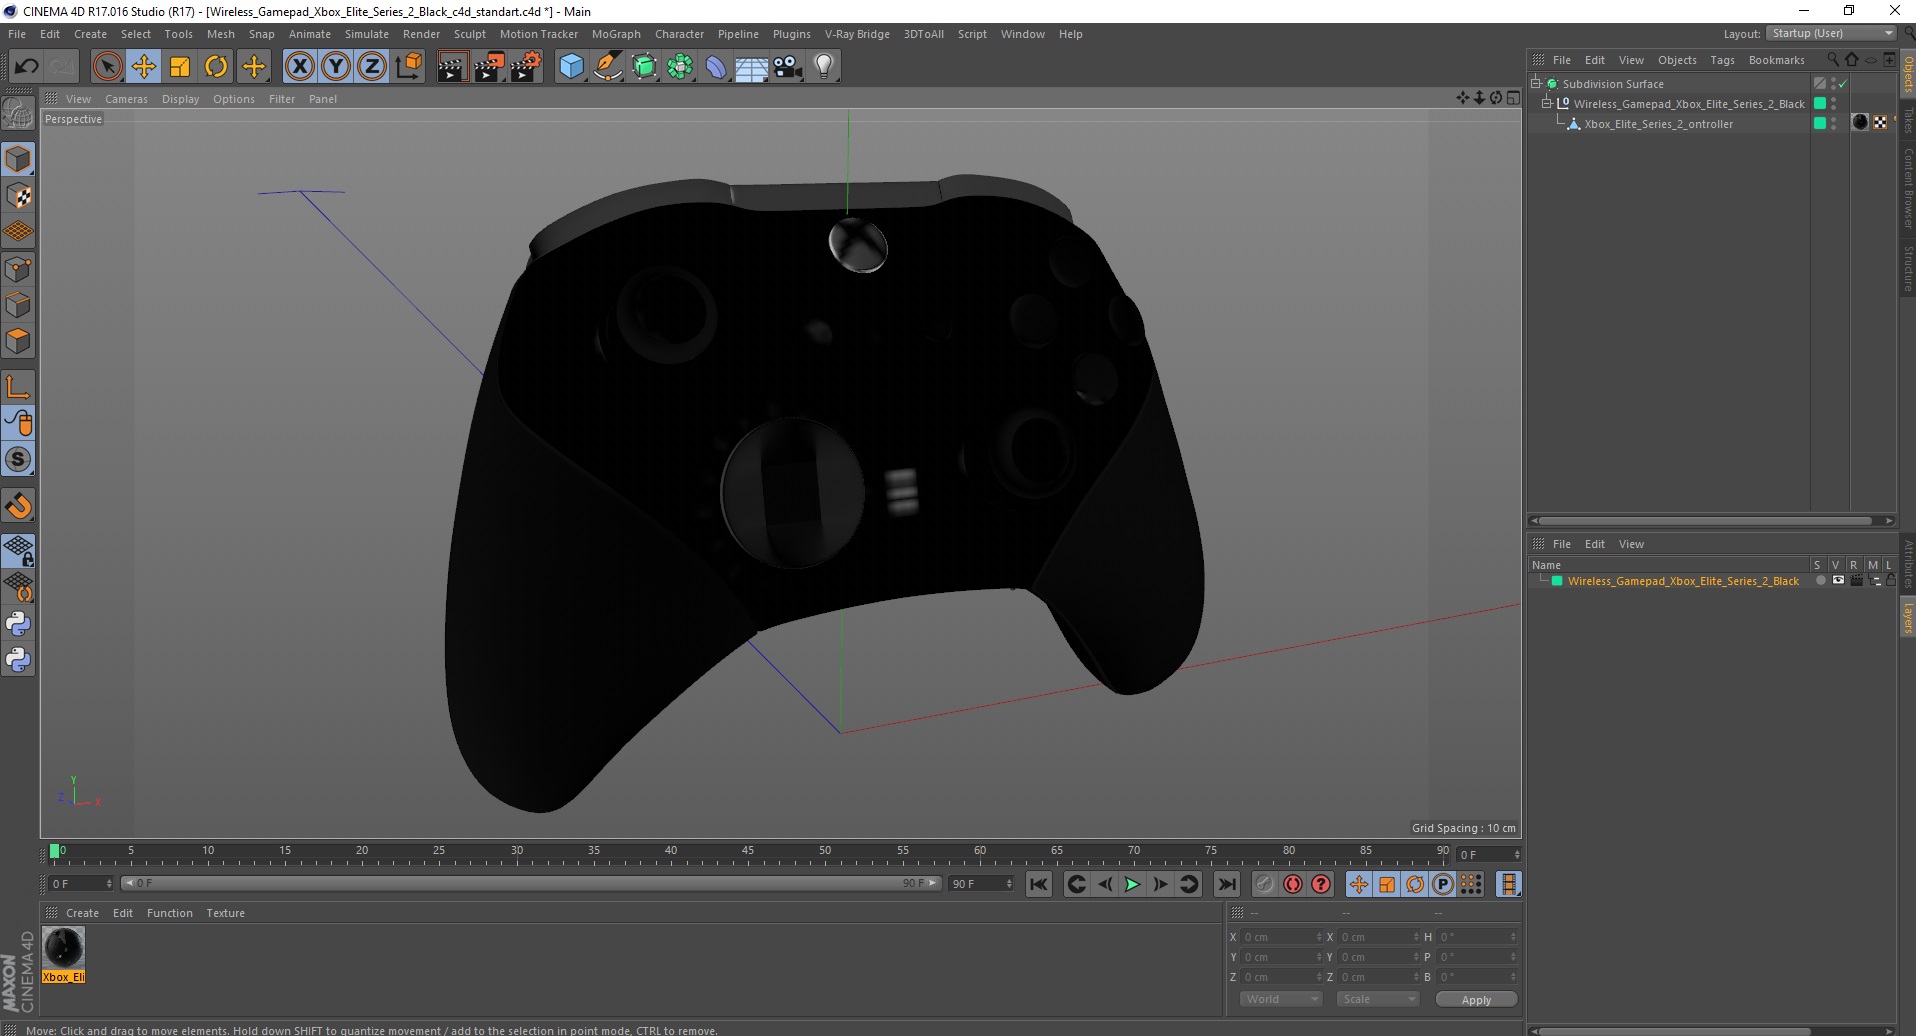1916x1036 pixels.
Task: Toggle layer visibility eye for Wireless_Gamepad layer
Action: coord(1838,580)
